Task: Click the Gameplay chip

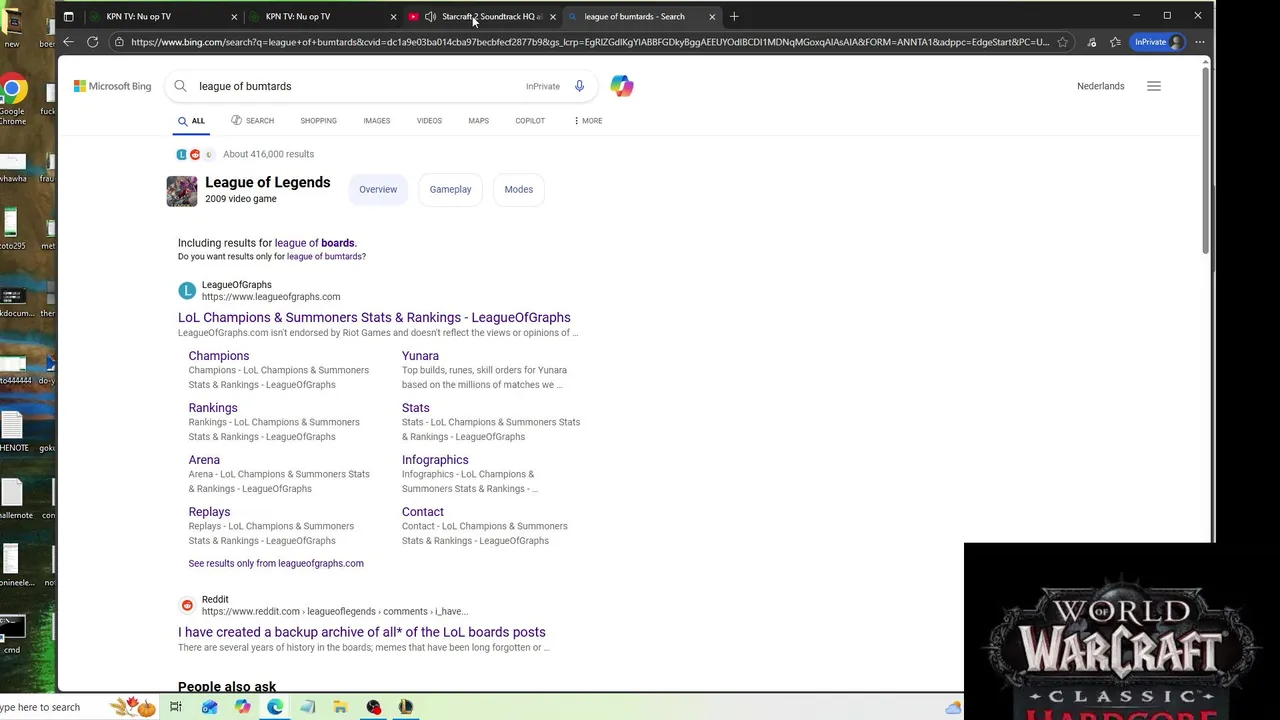Action: [x=450, y=189]
